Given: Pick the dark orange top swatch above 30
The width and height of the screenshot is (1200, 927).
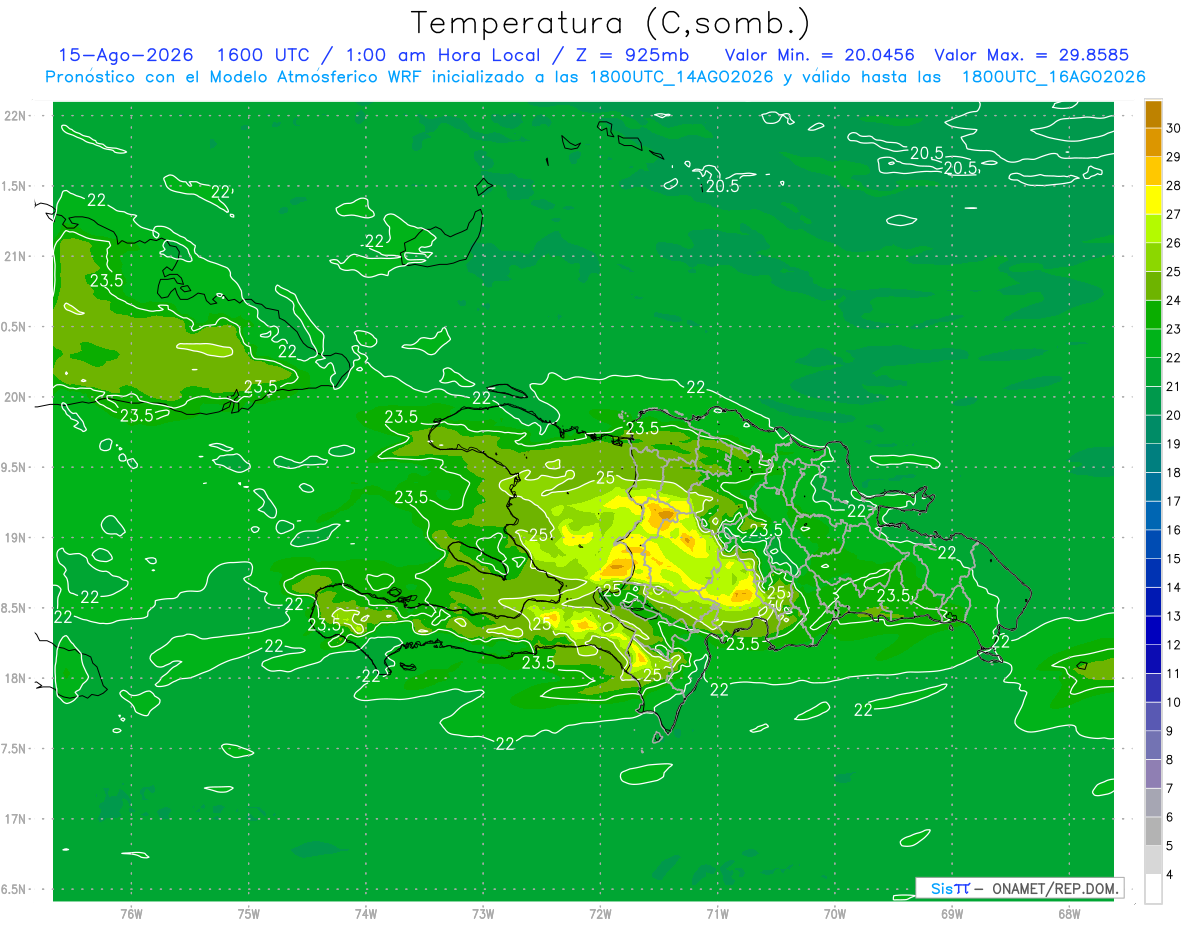Looking at the screenshot, I should pyautogui.click(x=1153, y=114).
